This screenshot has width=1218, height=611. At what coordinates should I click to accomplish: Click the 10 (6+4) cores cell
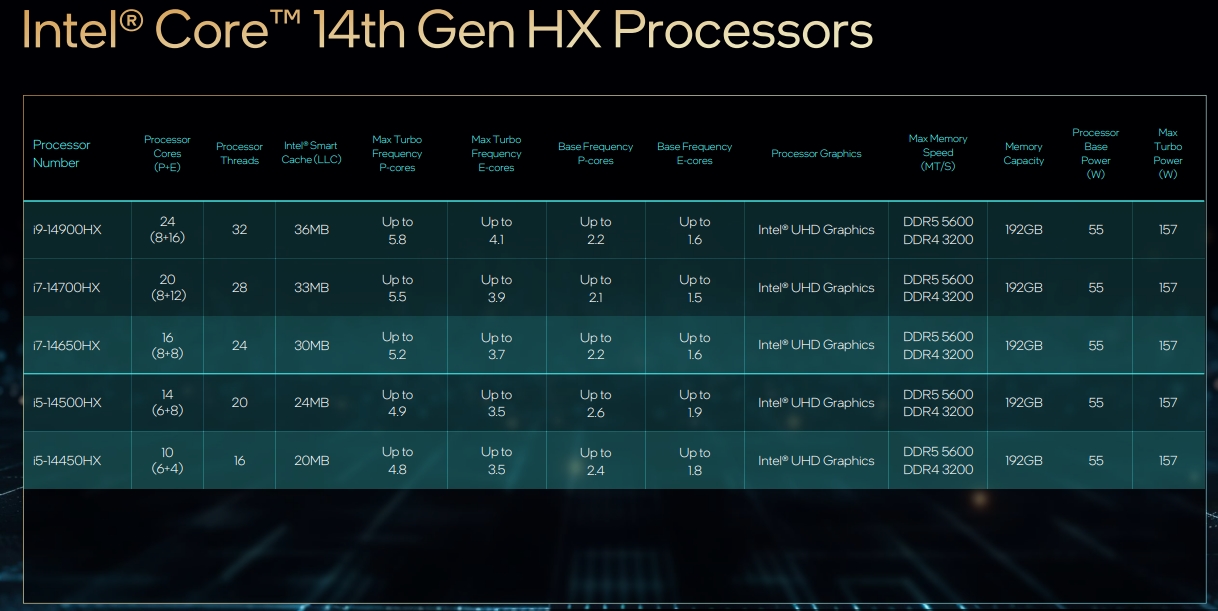point(167,461)
